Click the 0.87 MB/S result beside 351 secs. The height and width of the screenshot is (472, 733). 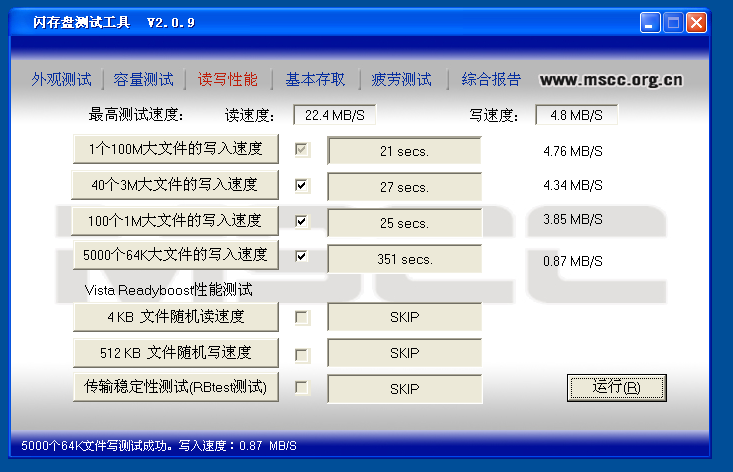pyautogui.click(x=573, y=261)
